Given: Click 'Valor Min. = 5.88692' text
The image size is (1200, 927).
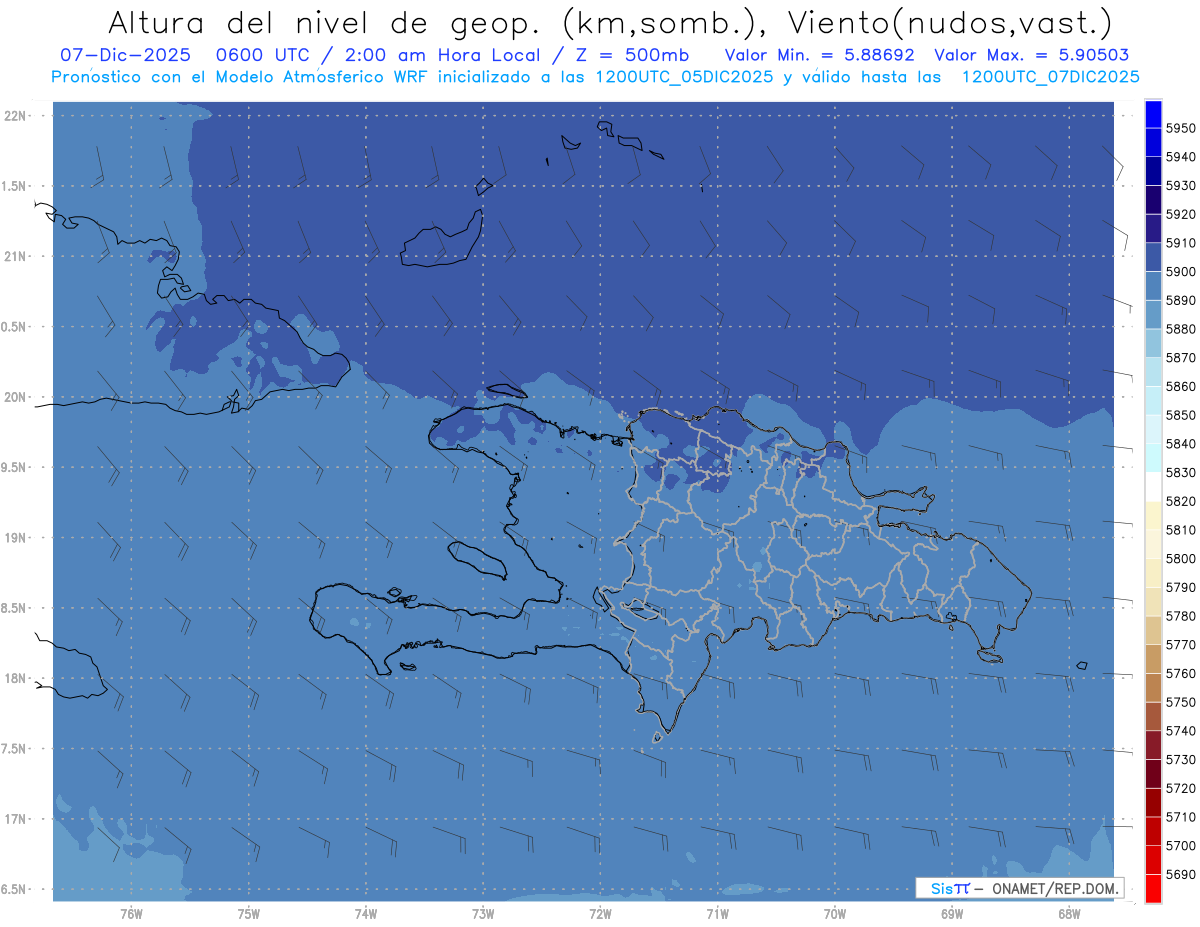Looking at the screenshot, I should click(820, 55).
